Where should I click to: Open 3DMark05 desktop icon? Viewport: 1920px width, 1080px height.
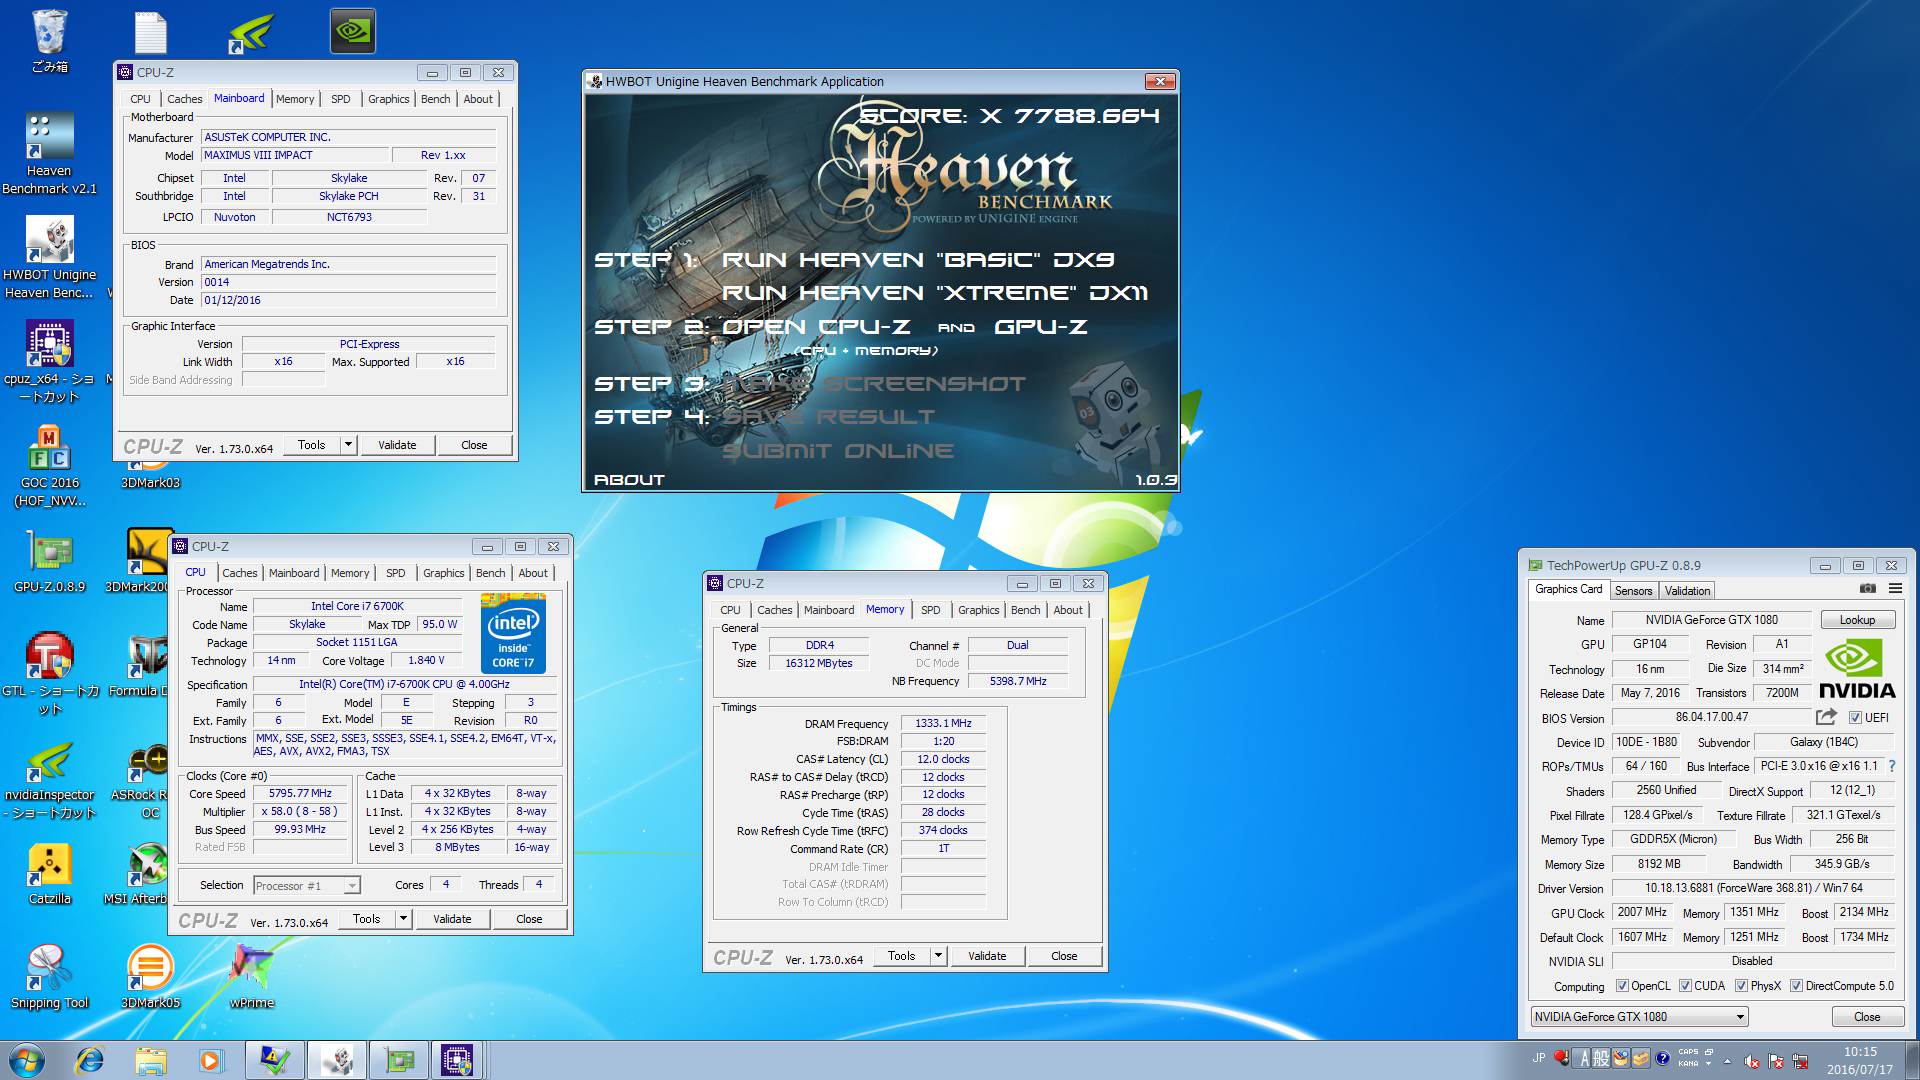[150, 976]
